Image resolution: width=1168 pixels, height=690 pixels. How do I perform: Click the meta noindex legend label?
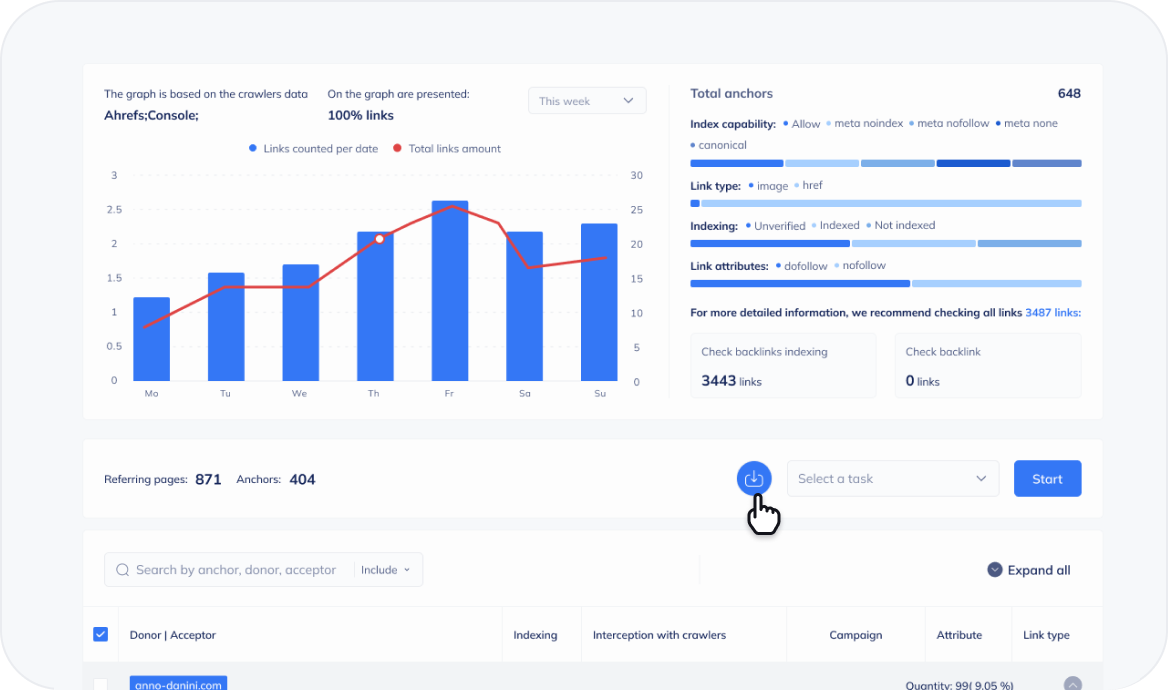coord(869,123)
